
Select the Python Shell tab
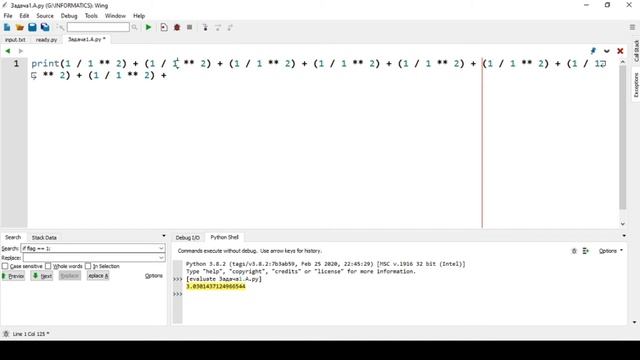tap(224, 237)
